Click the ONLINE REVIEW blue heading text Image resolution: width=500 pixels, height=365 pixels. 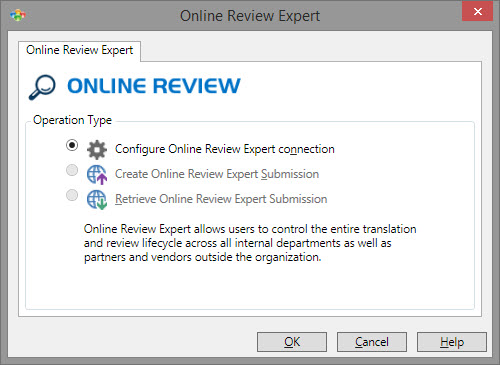pyautogui.click(x=154, y=86)
